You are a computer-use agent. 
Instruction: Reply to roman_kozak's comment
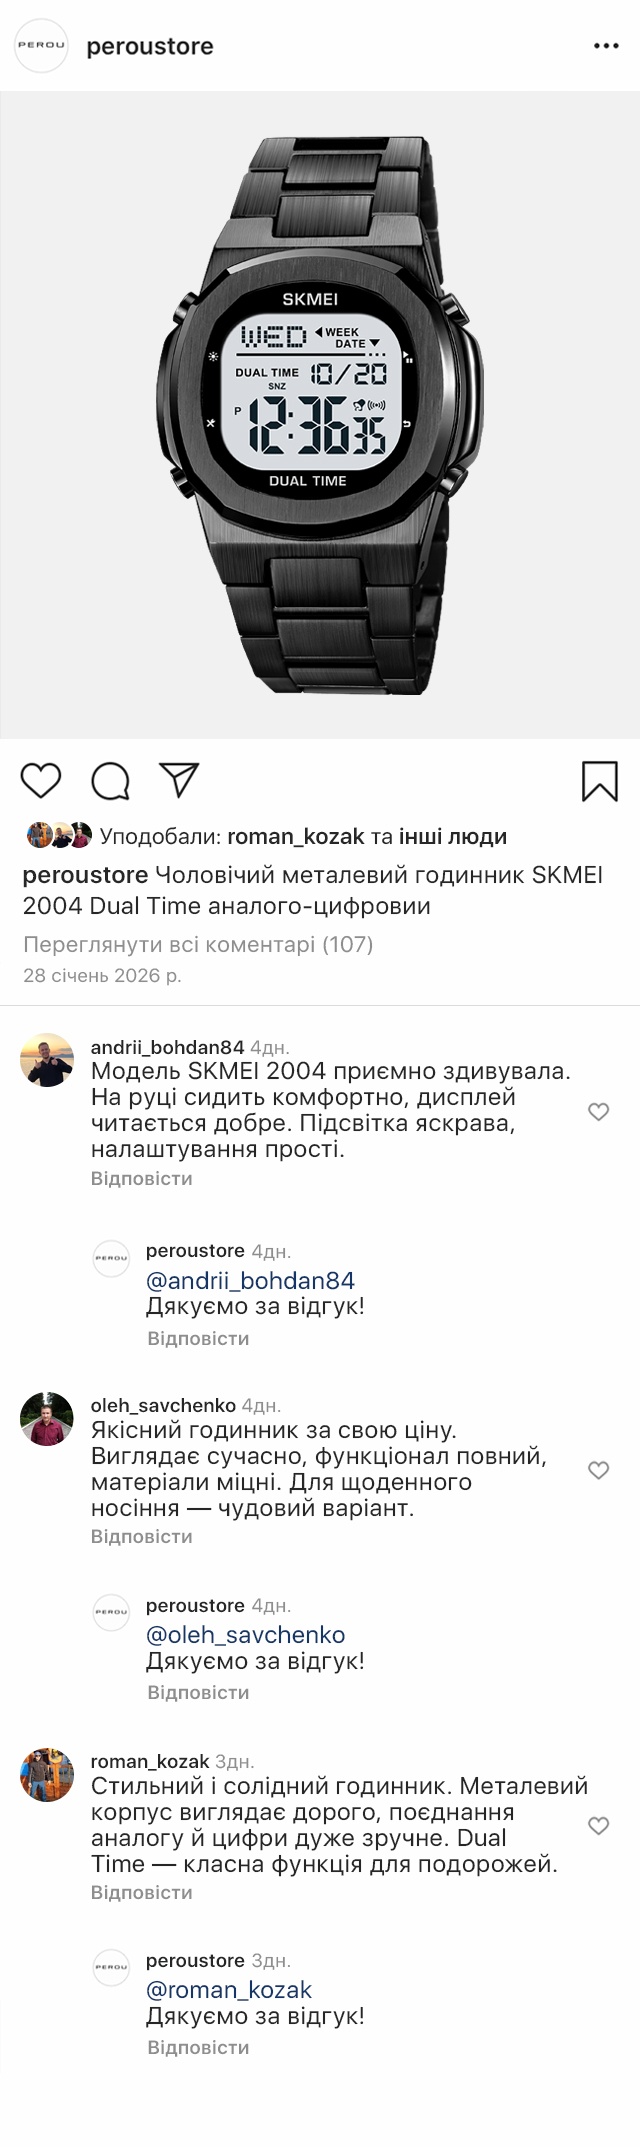[x=141, y=1892]
